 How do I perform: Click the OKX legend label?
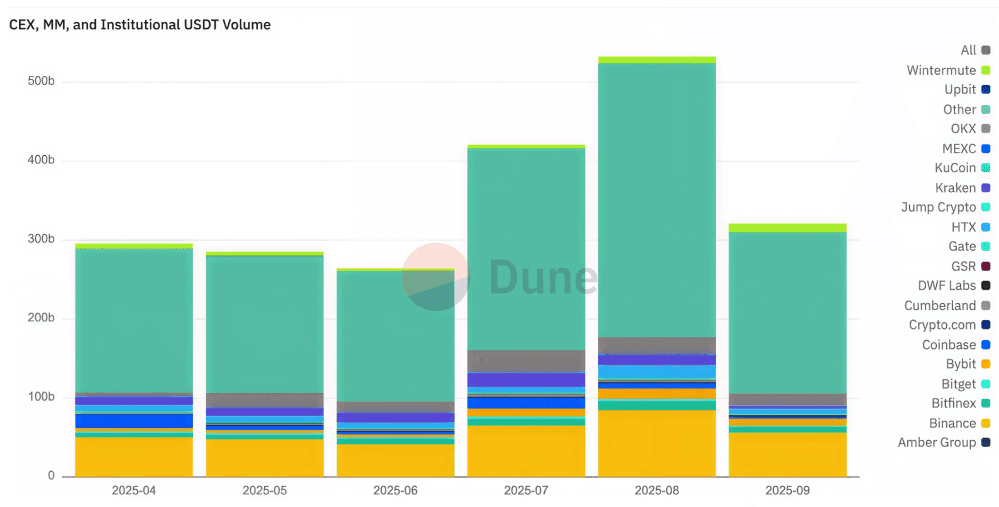963,129
